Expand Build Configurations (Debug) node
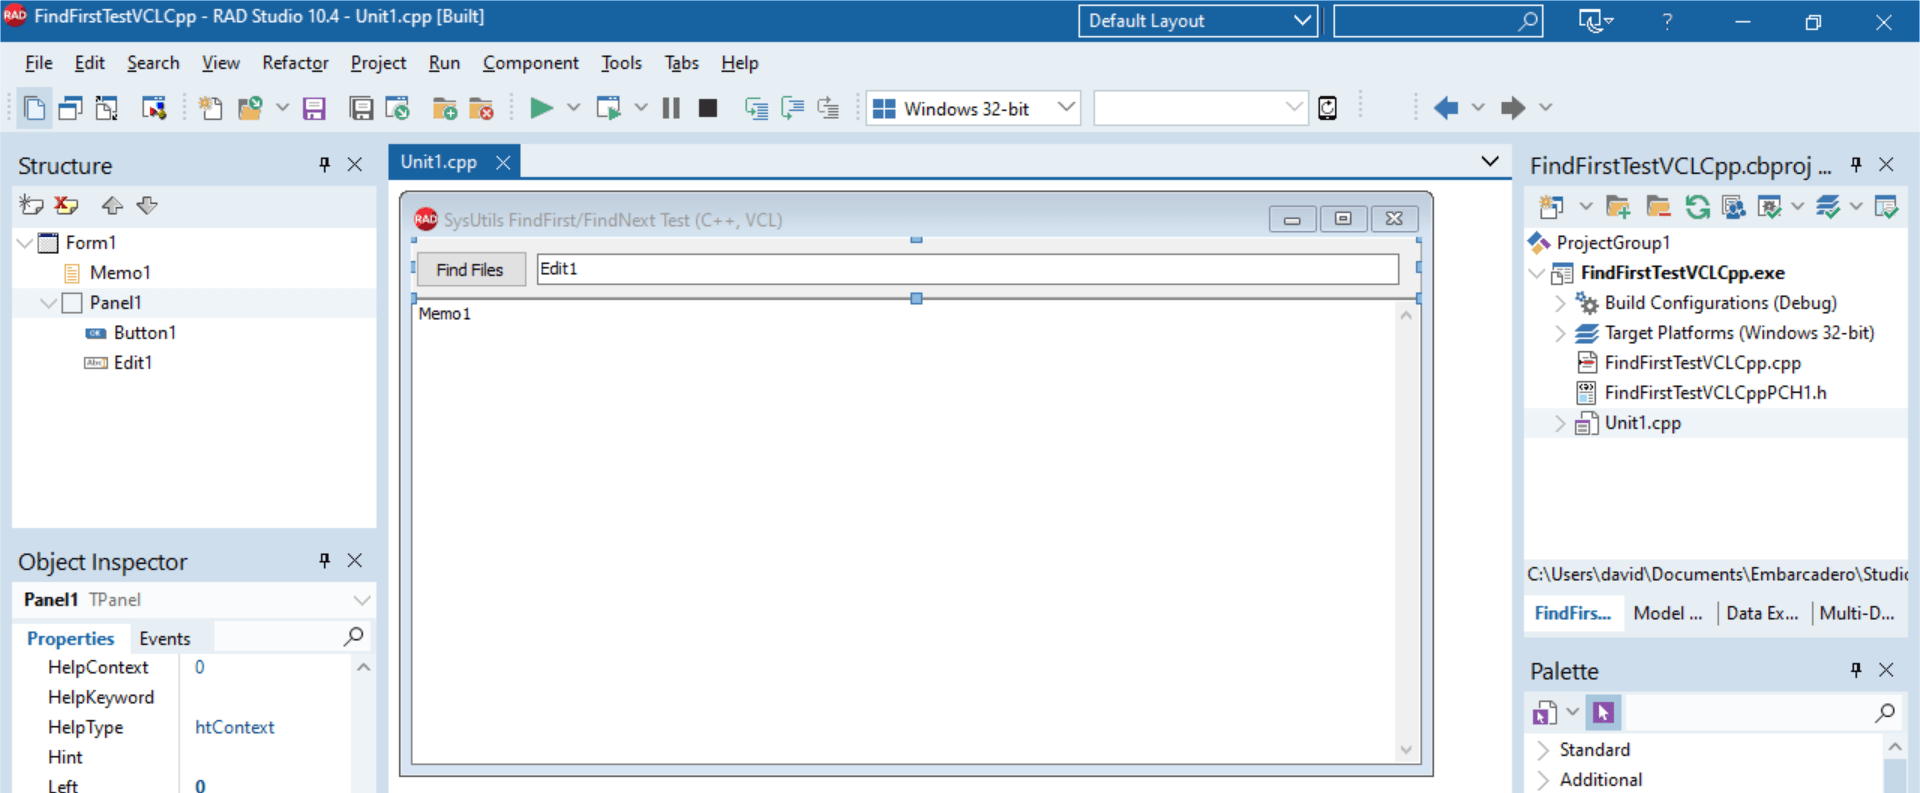 (x=1560, y=303)
